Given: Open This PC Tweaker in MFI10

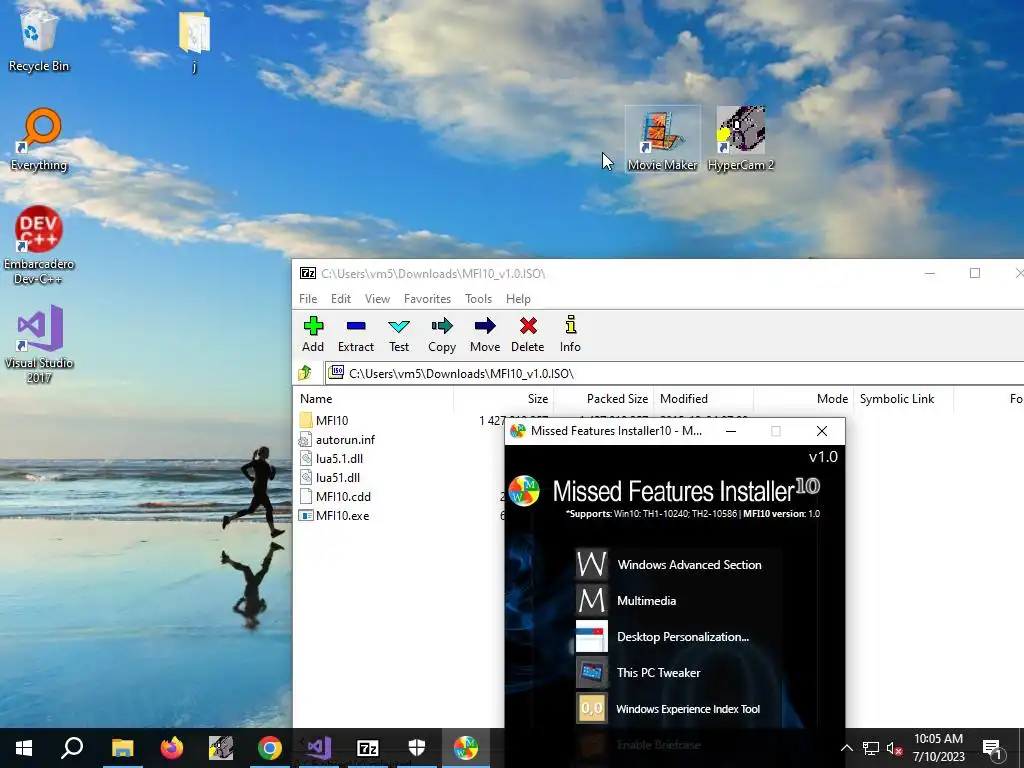Looking at the screenshot, I should tap(658, 673).
